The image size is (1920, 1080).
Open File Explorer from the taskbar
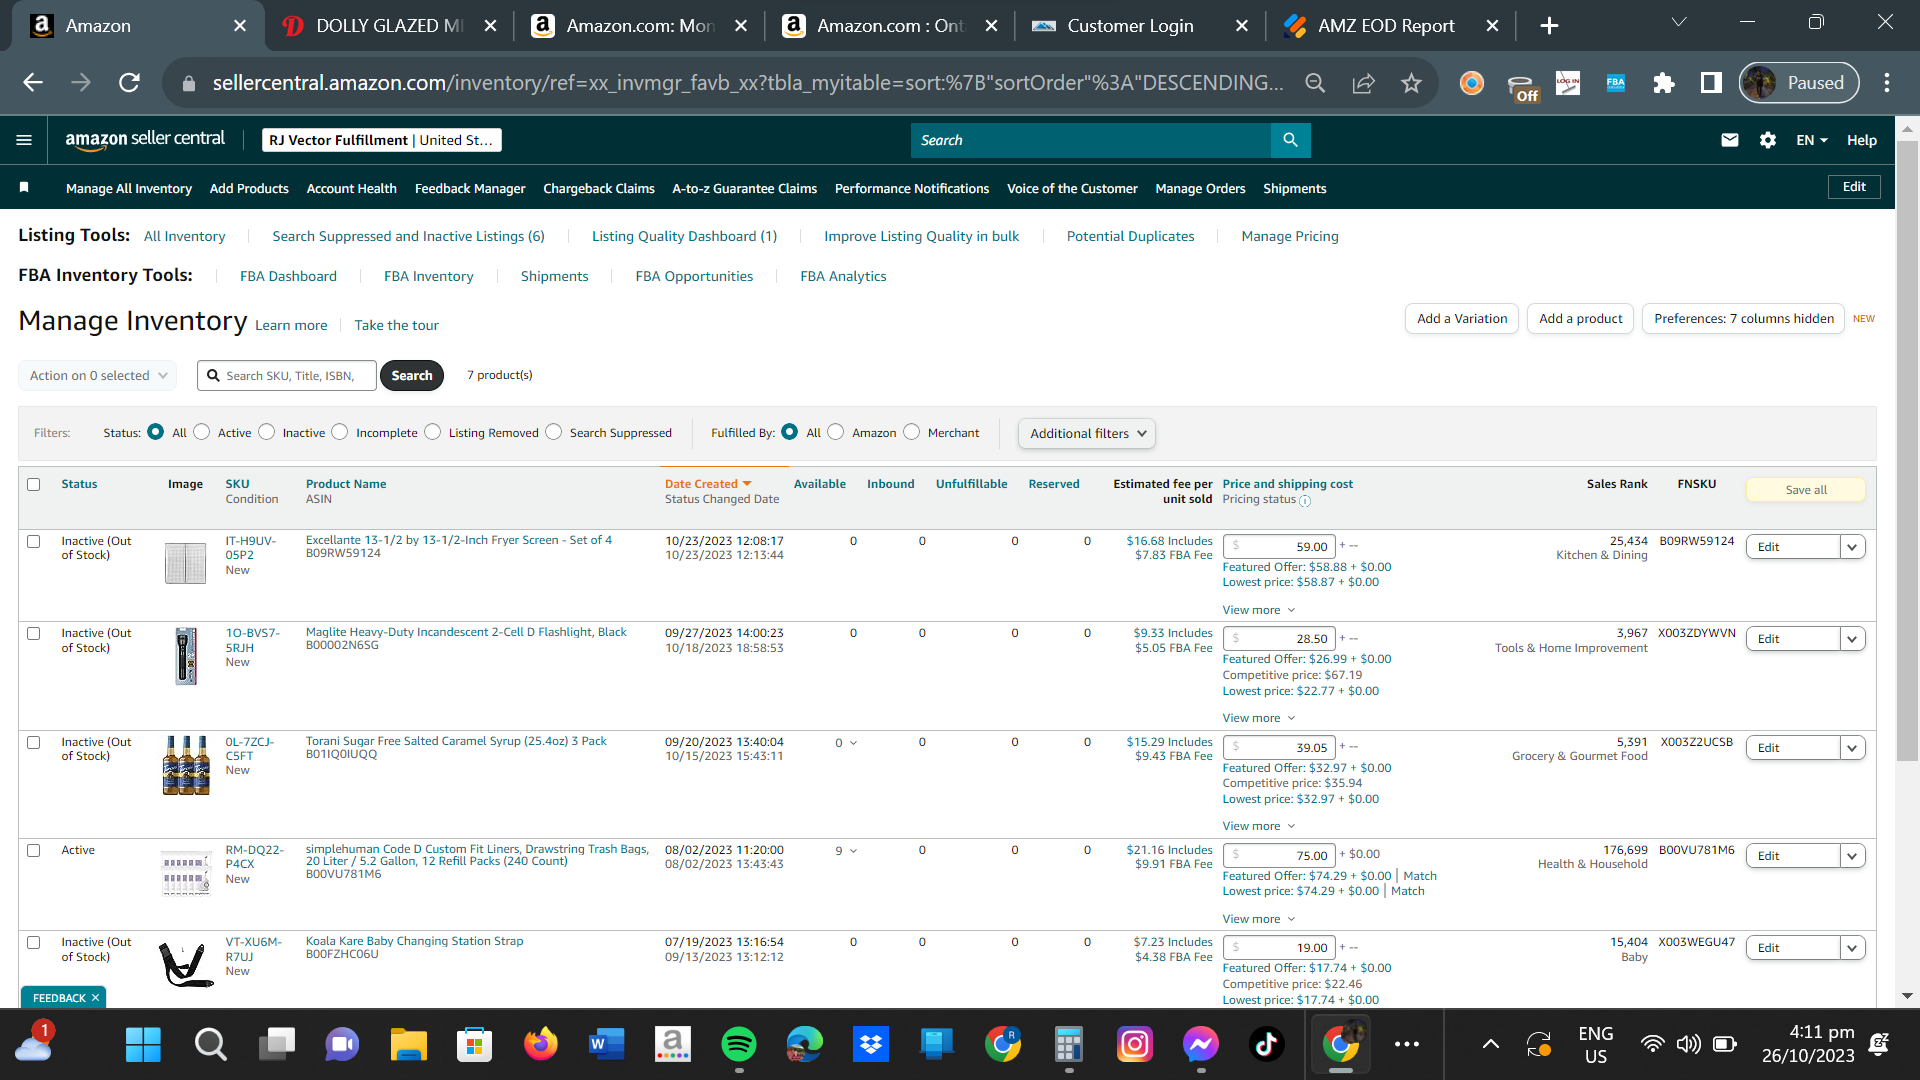coord(408,1044)
